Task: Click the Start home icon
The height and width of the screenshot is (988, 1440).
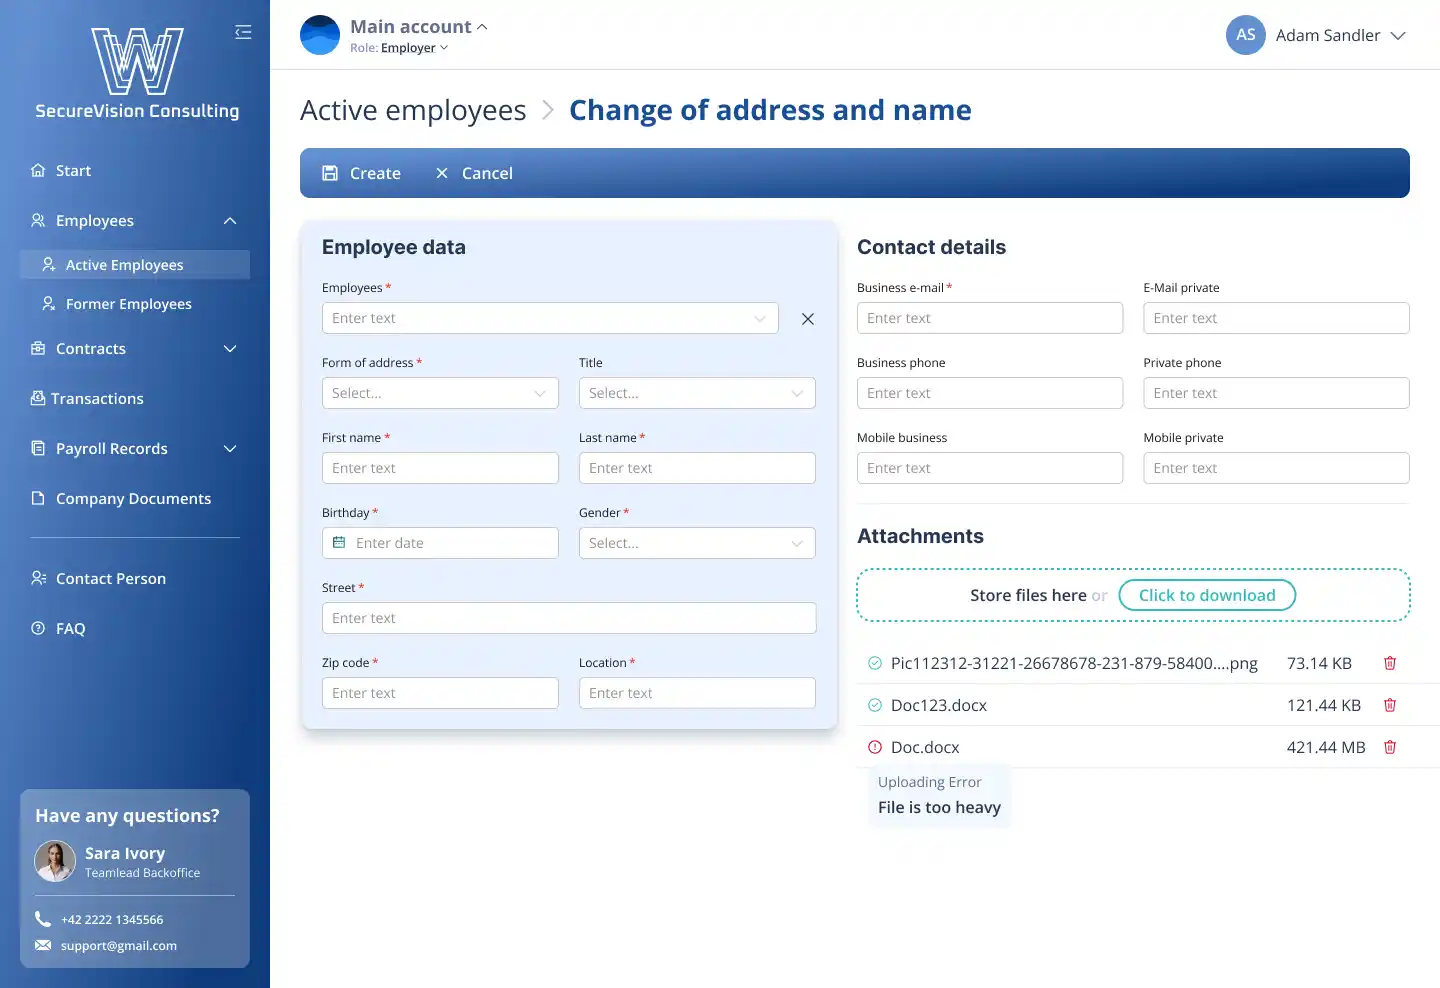Action: pos(37,170)
